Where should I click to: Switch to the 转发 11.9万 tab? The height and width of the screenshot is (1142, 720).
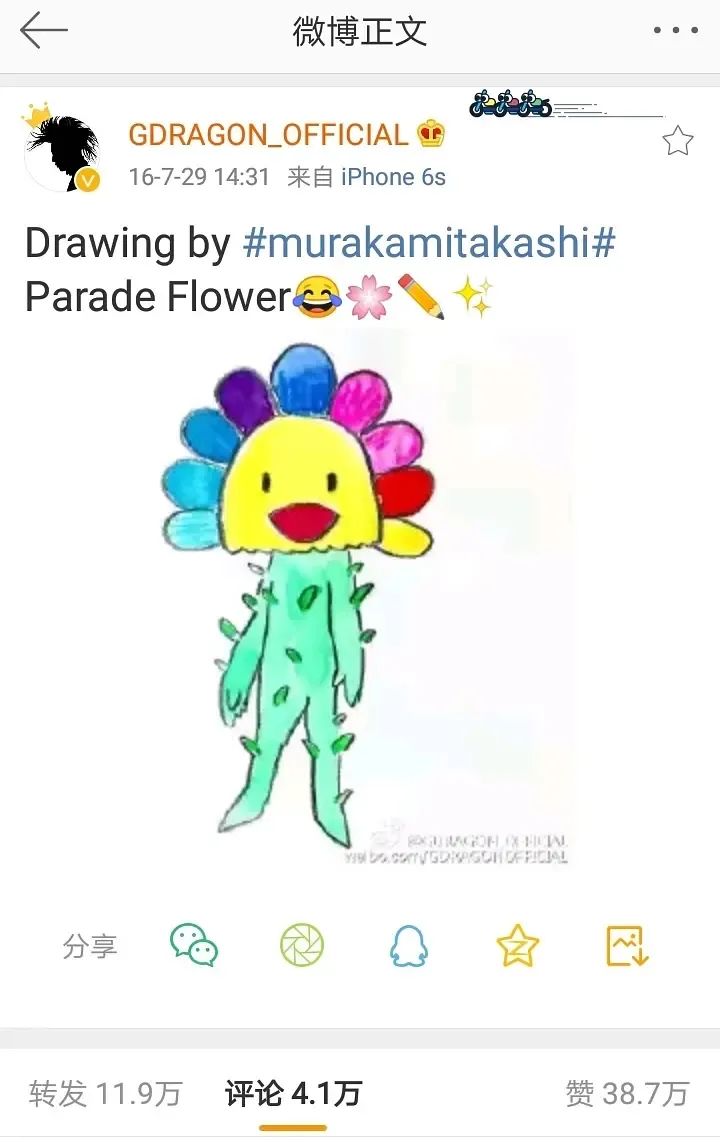click(x=105, y=1093)
